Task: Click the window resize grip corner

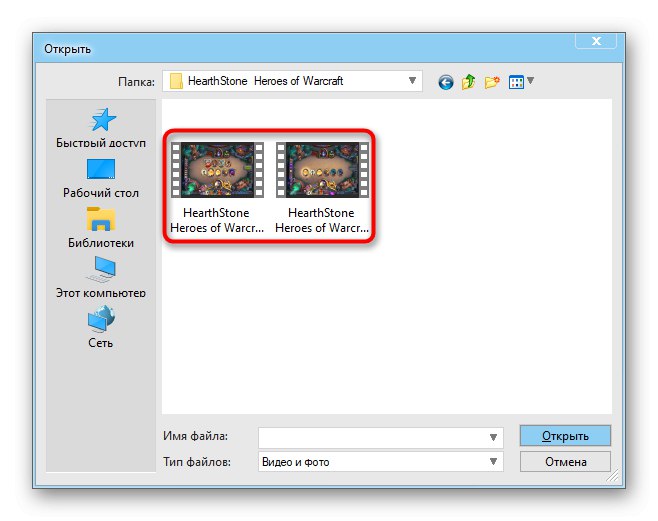Action: pos(613,475)
